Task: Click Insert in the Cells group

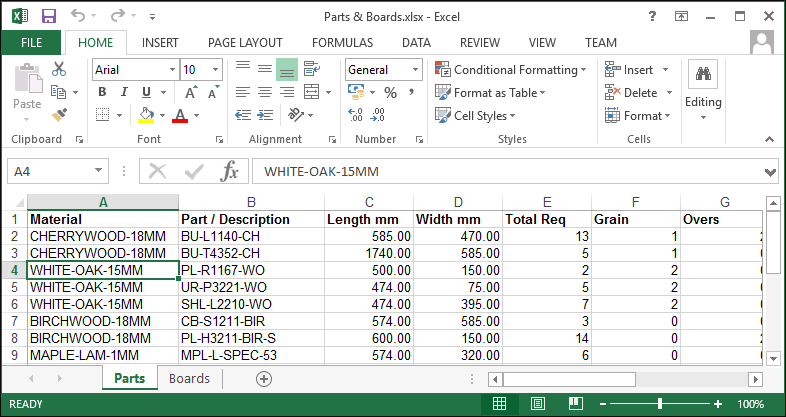Action: tap(629, 70)
